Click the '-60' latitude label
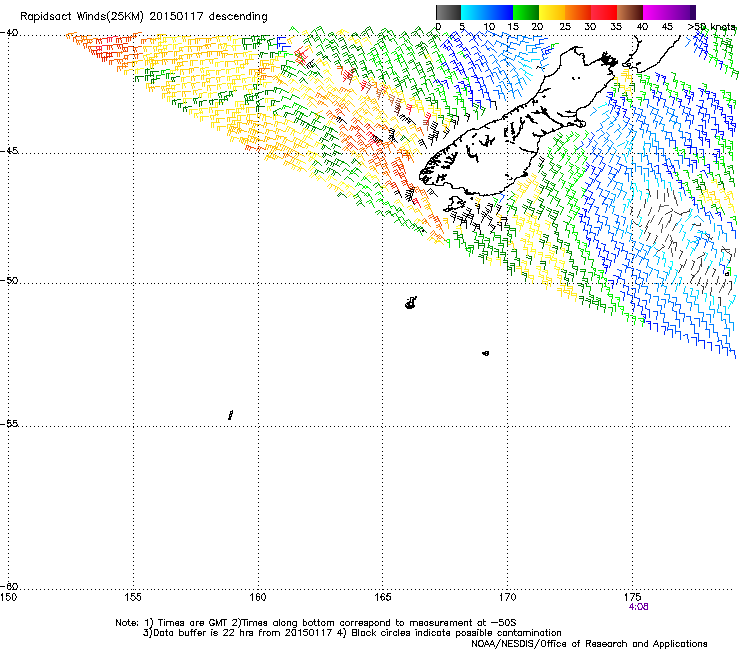740x650 pixels. [x=10, y=586]
